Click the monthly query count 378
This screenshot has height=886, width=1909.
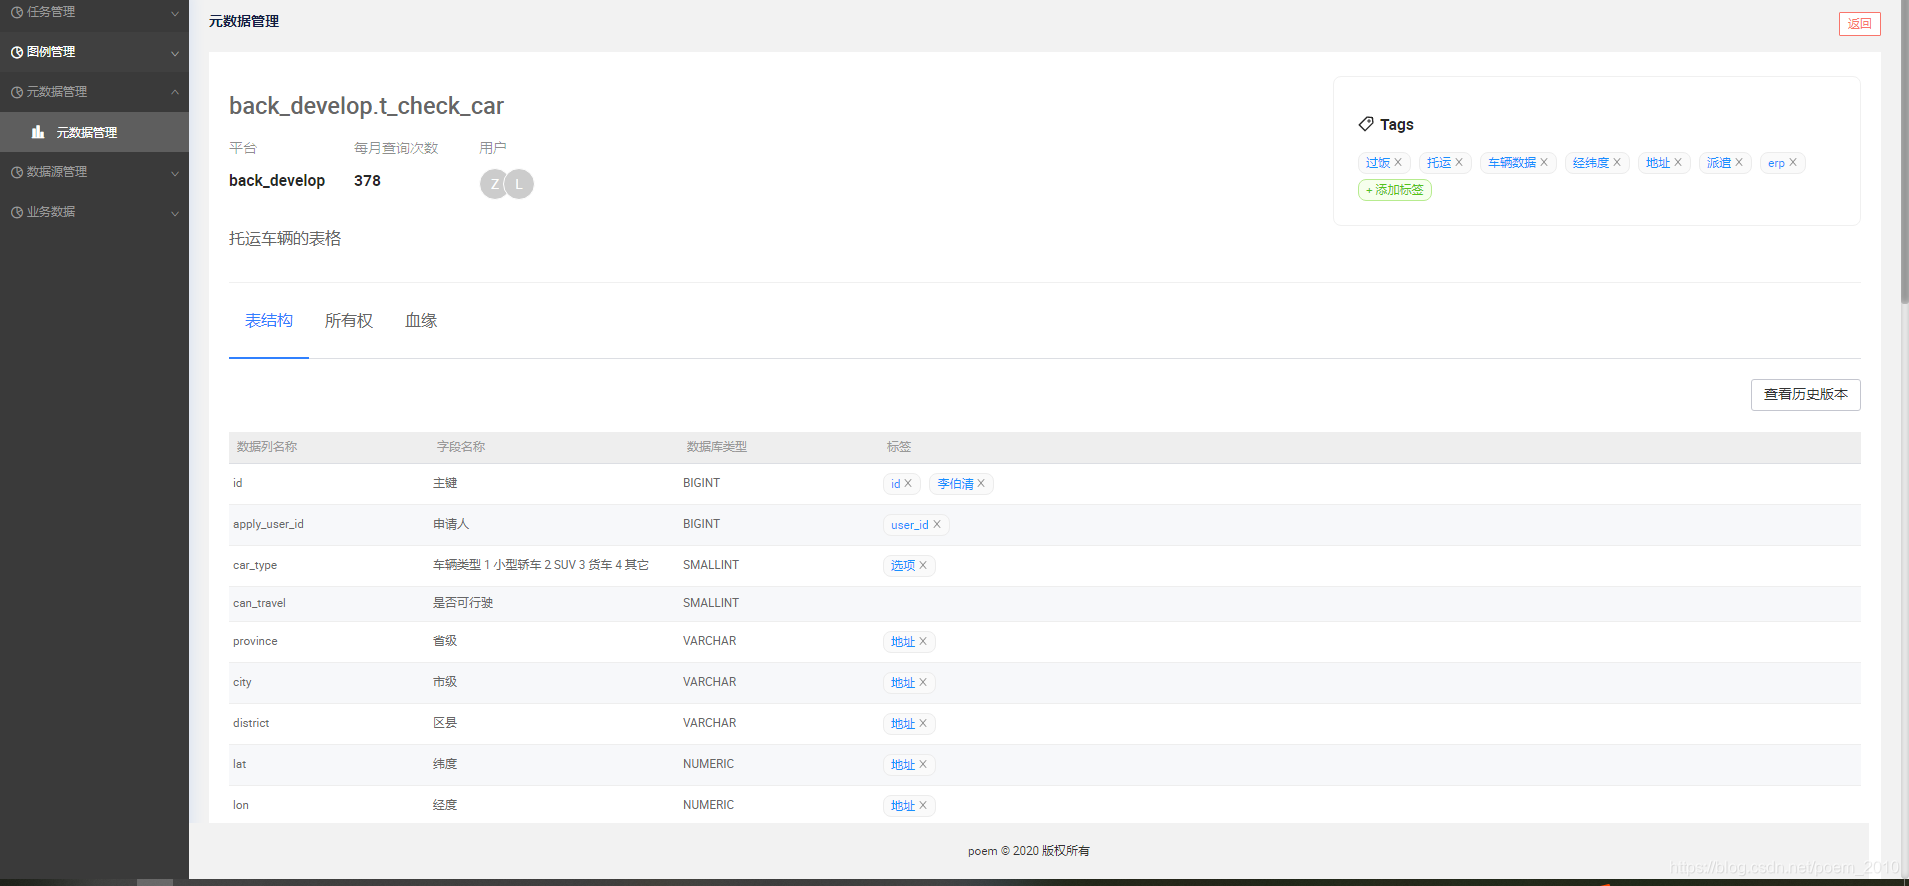[367, 181]
